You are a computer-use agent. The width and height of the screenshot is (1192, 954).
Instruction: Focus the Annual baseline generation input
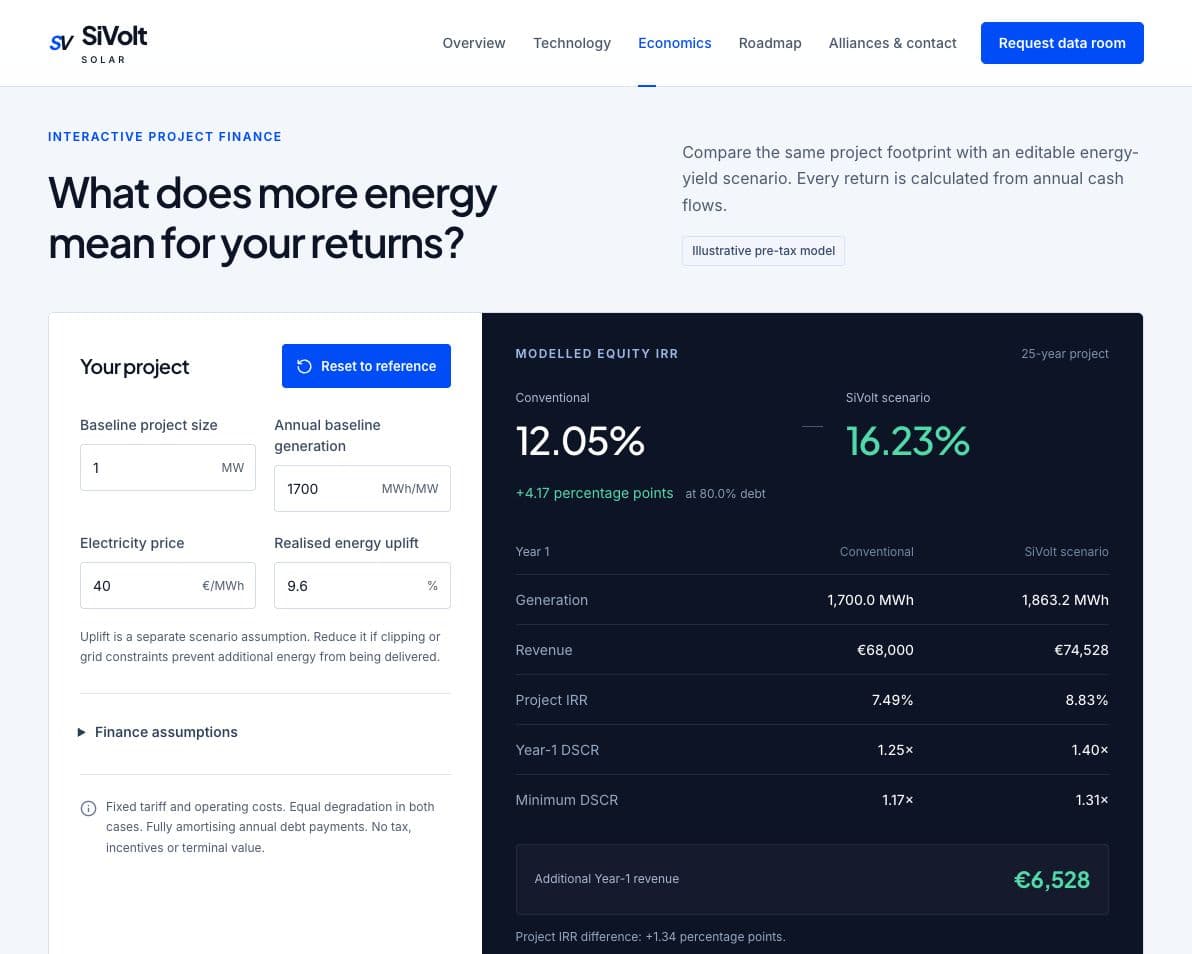pyautogui.click(x=362, y=489)
